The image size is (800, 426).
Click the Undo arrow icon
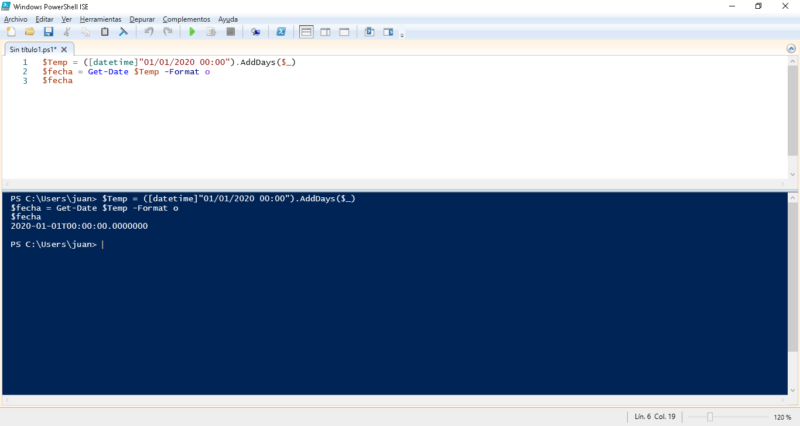tap(149, 32)
